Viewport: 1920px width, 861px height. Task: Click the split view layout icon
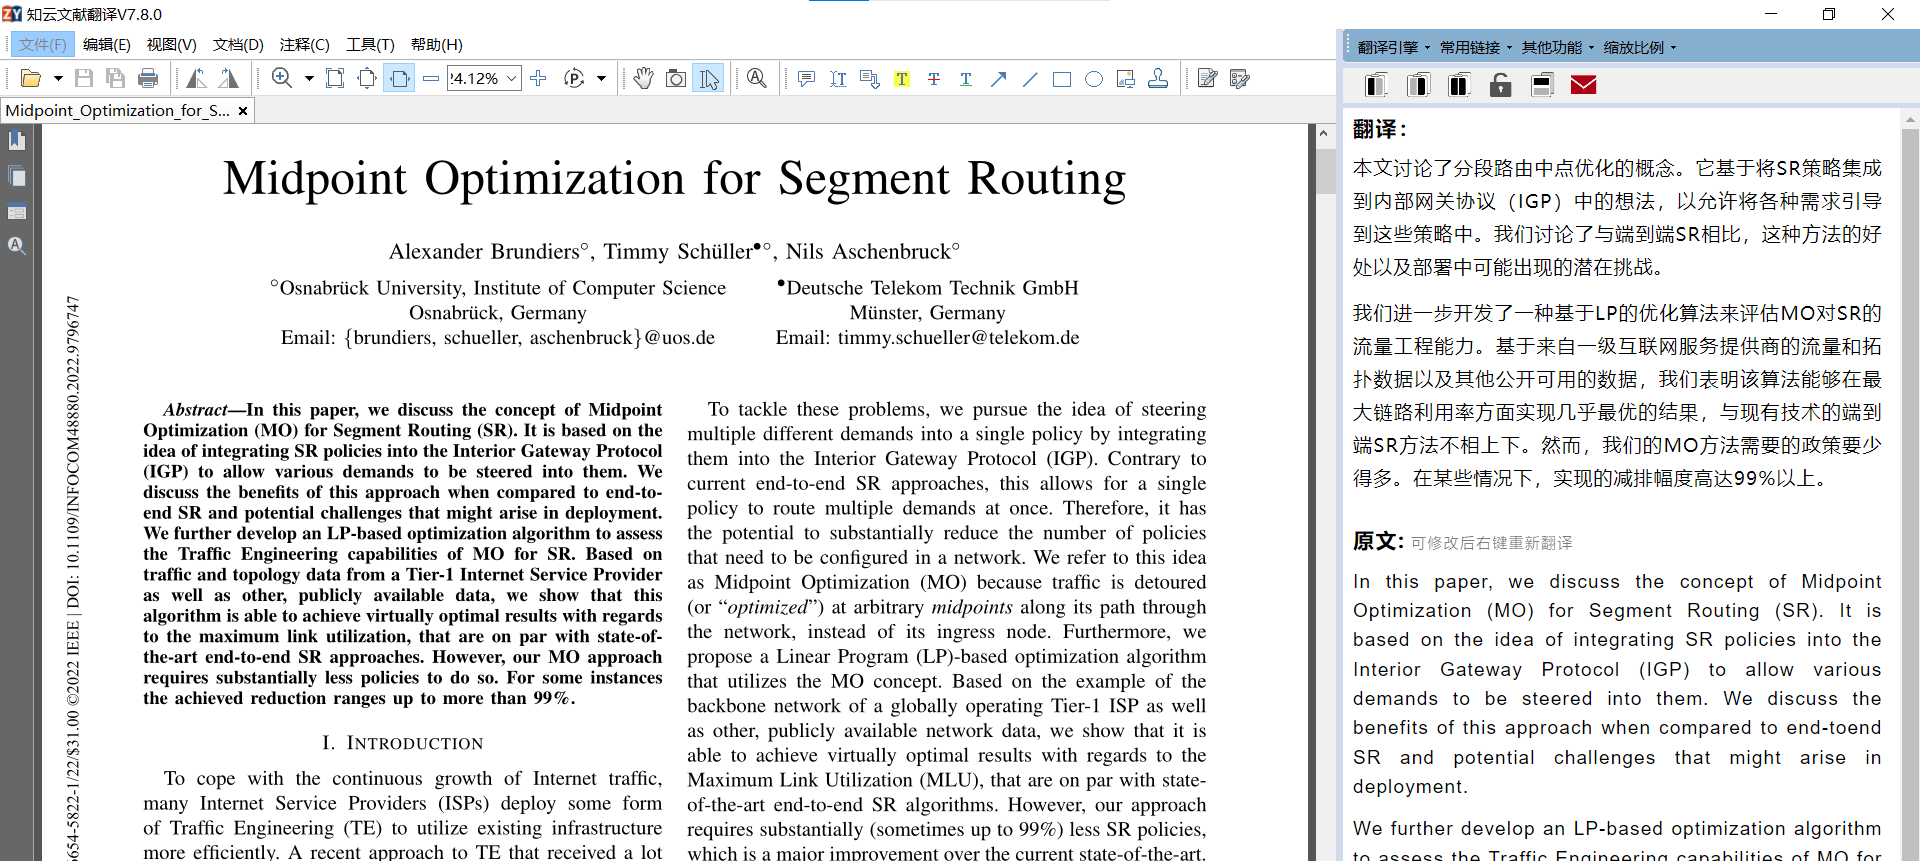click(1542, 85)
